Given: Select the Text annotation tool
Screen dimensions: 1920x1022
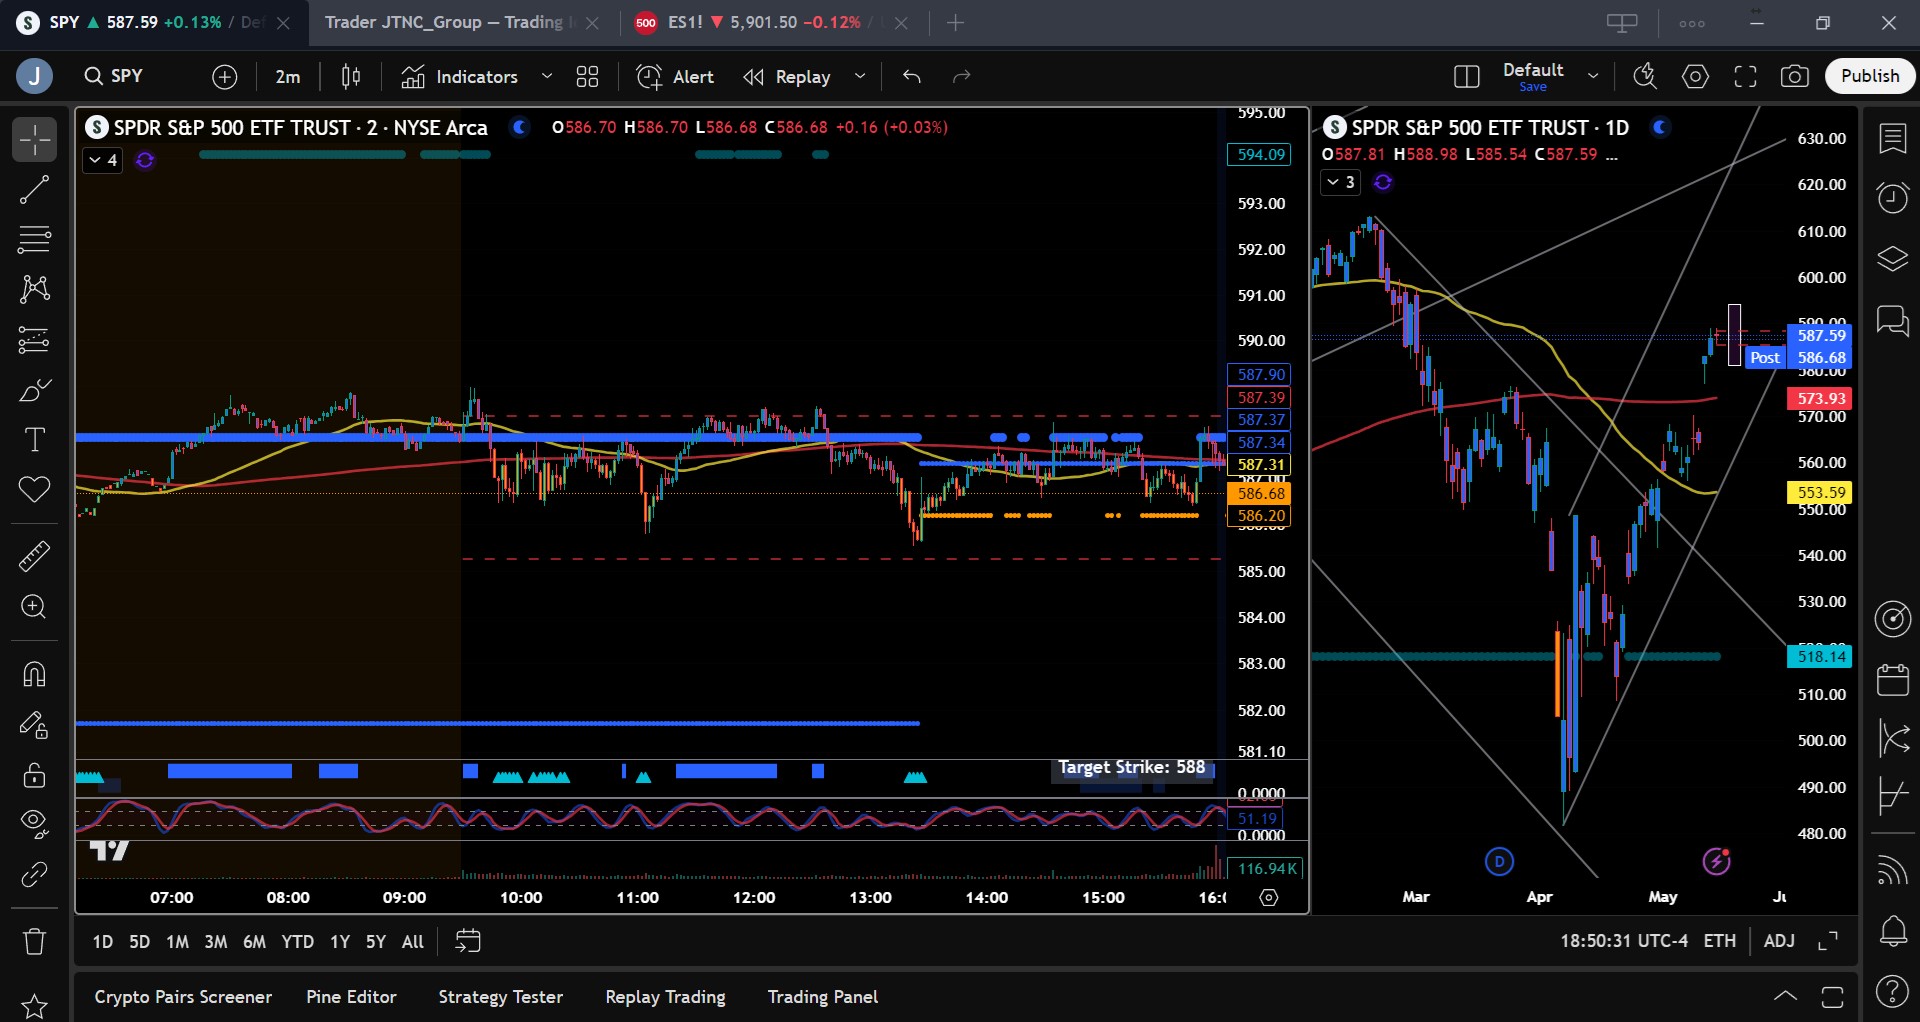Looking at the screenshot, I should [x=34, y=440].
